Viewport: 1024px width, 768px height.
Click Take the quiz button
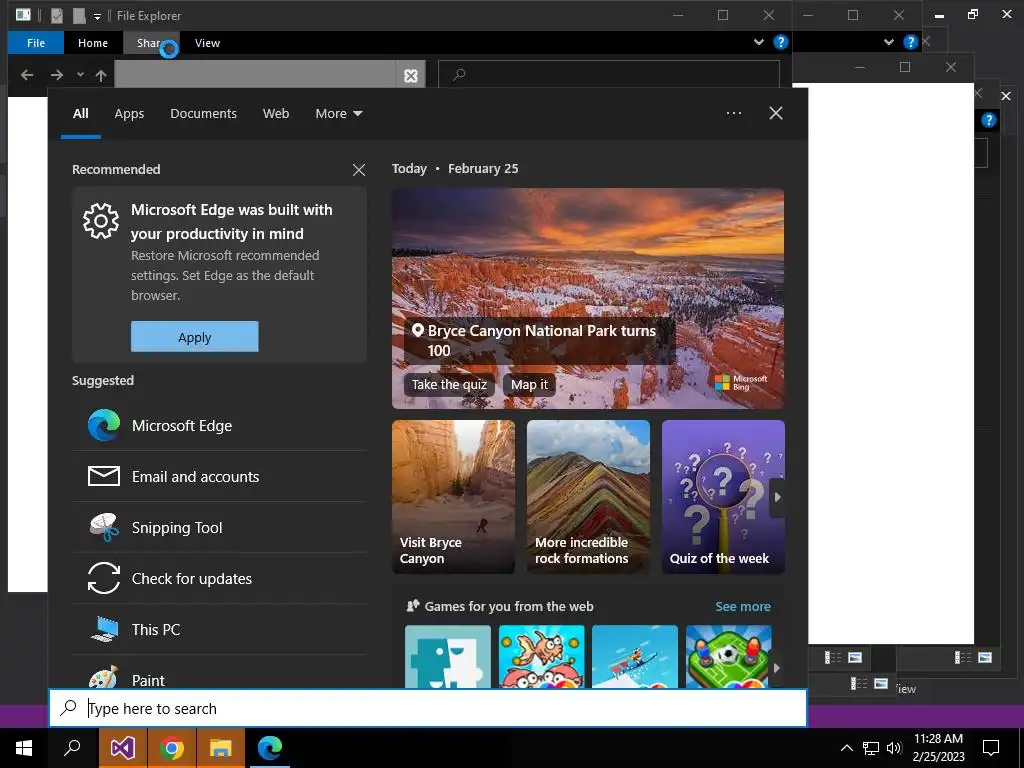point(449,385)
